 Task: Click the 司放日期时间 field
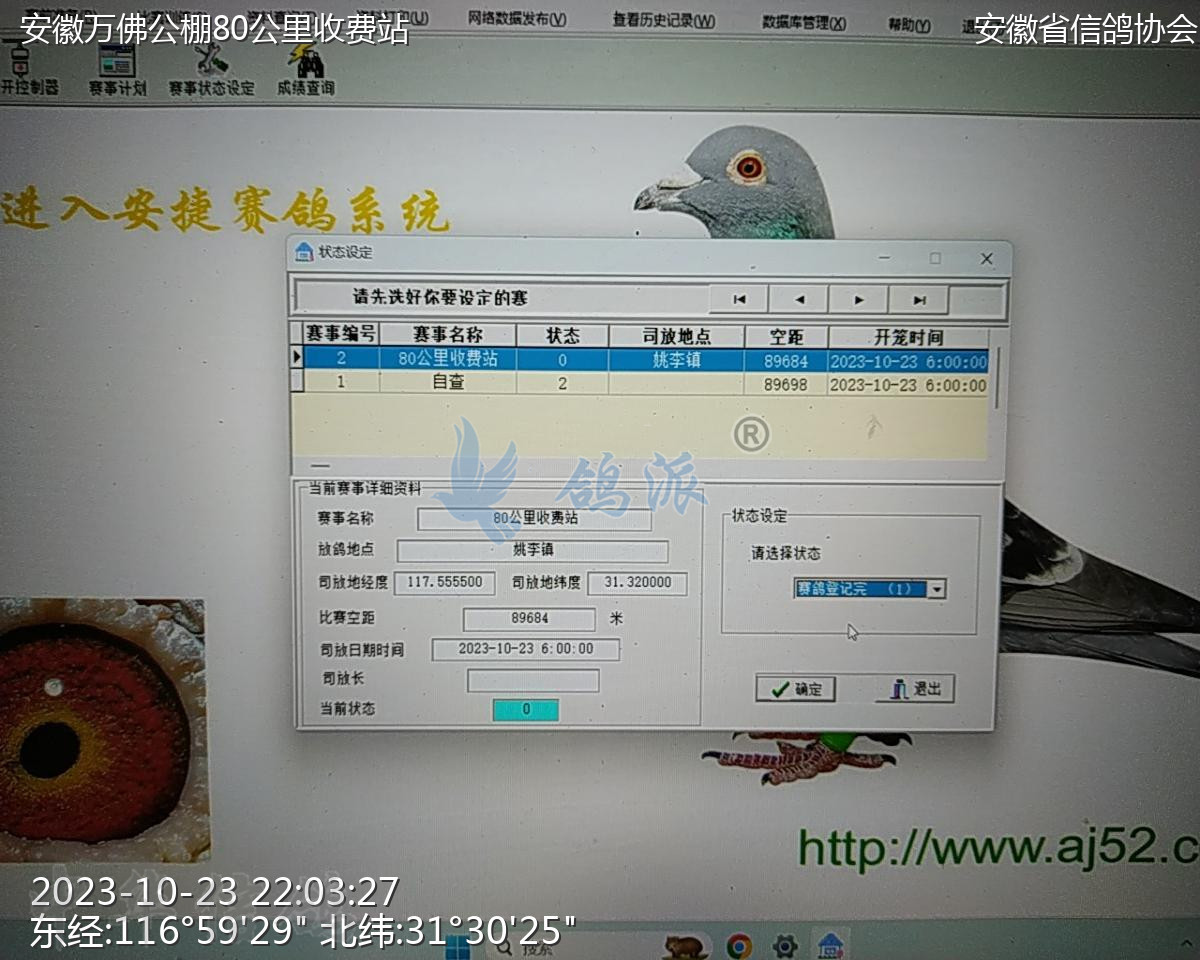pyautogui.click(x=525, y=650)
